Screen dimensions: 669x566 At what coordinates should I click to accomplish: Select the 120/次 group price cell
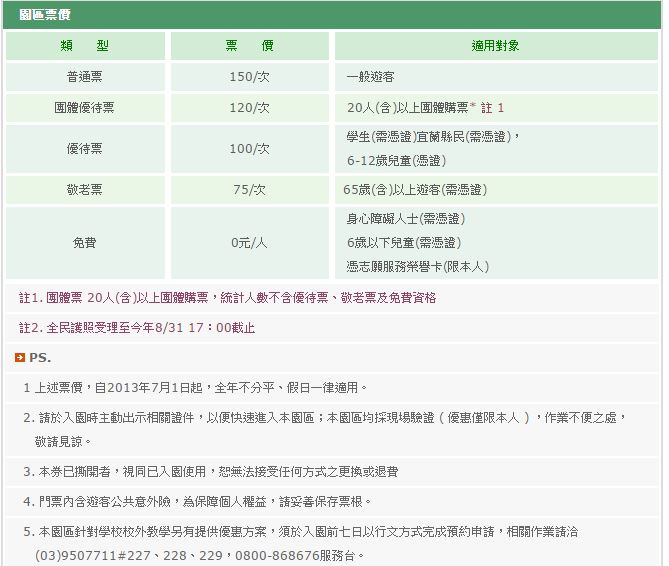click(249, 108)
